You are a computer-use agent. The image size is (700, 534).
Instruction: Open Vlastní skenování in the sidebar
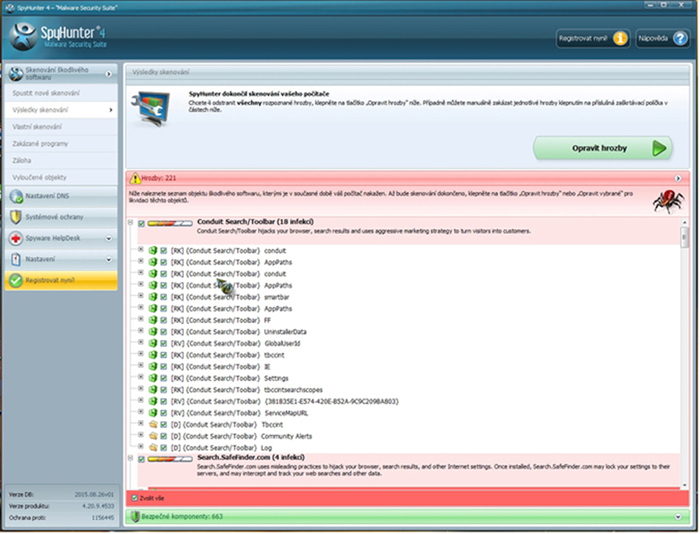point(41,125)
